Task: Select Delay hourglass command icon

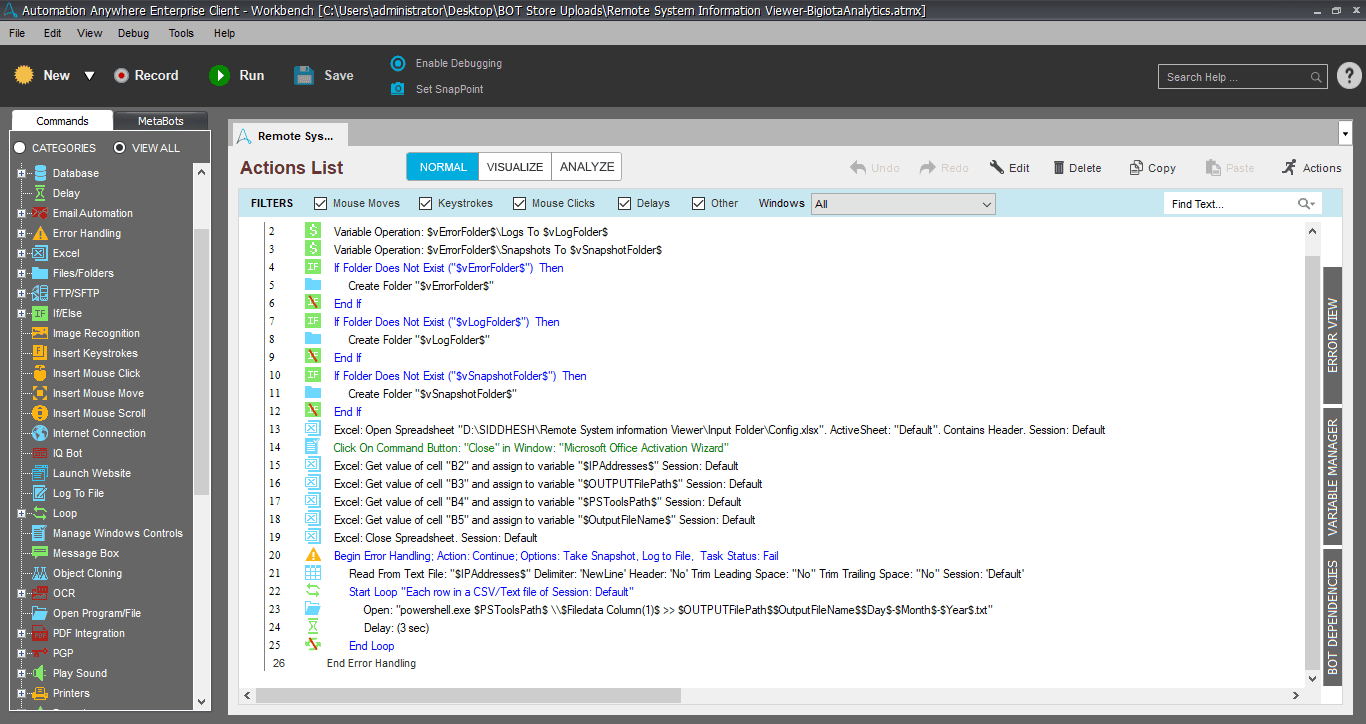Action: click(40, 193)
